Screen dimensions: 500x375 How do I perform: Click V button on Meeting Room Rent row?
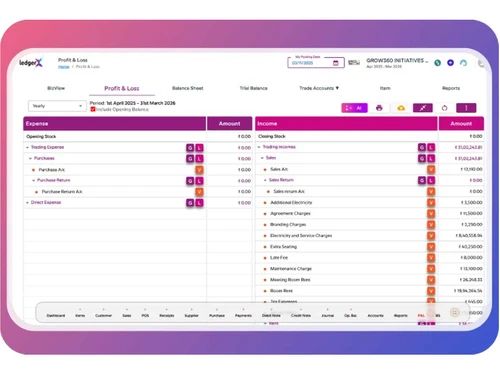431,280
